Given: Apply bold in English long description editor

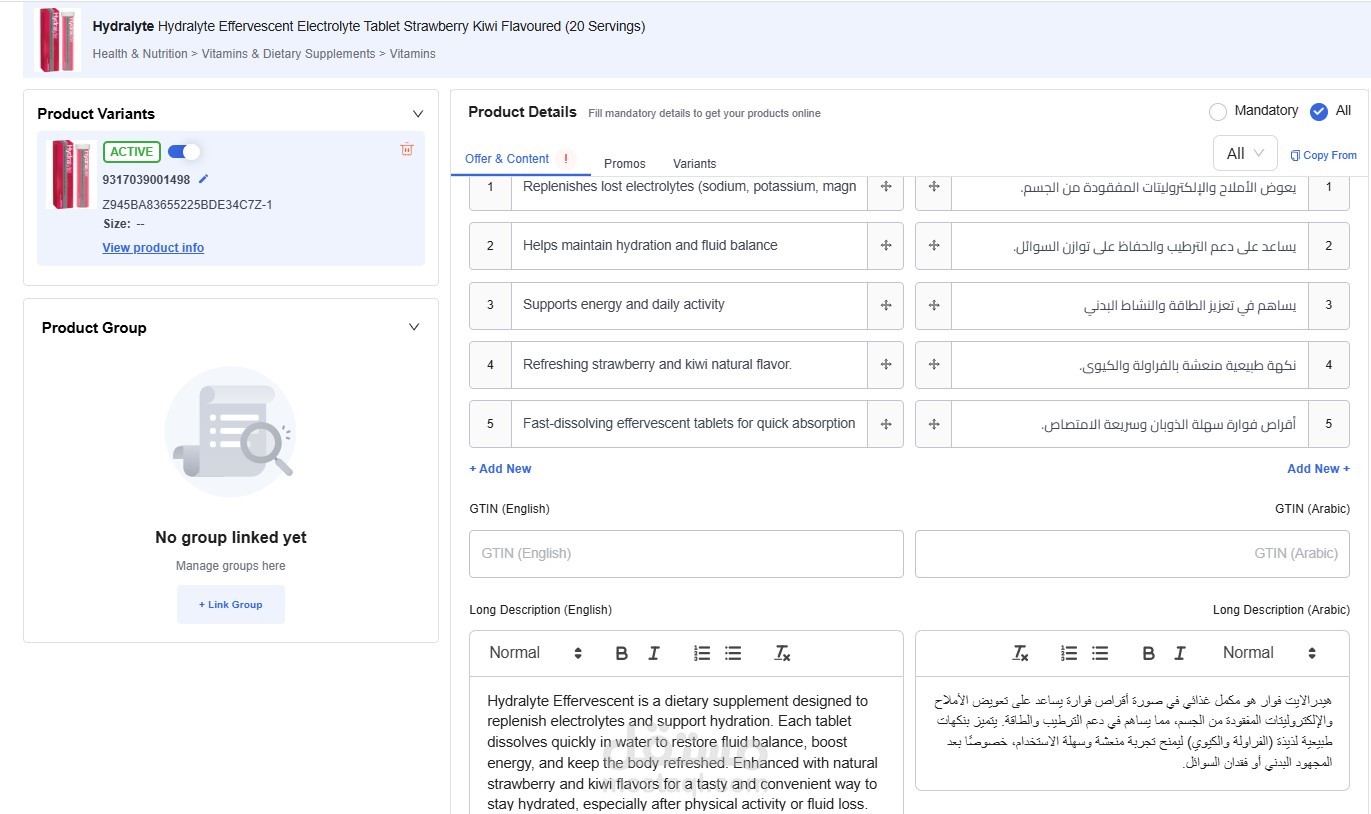Looking at the screenshot, I should point(622,653).
